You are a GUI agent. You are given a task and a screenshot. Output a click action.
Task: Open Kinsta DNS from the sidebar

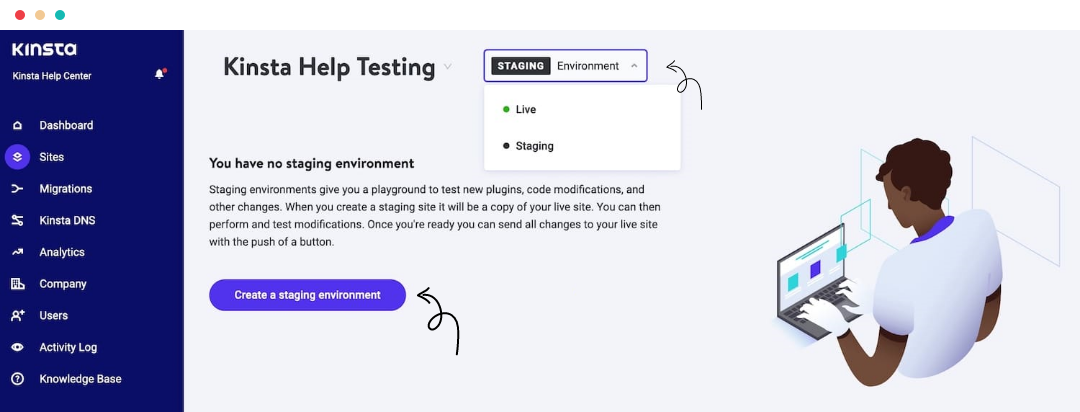(x=67, y=221)
